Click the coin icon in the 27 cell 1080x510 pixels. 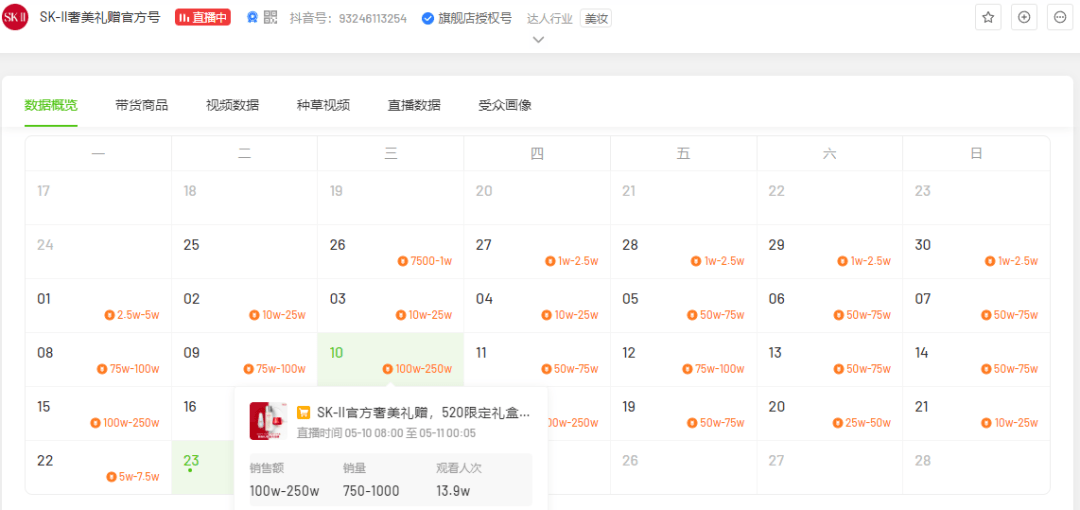click(550, 261)
